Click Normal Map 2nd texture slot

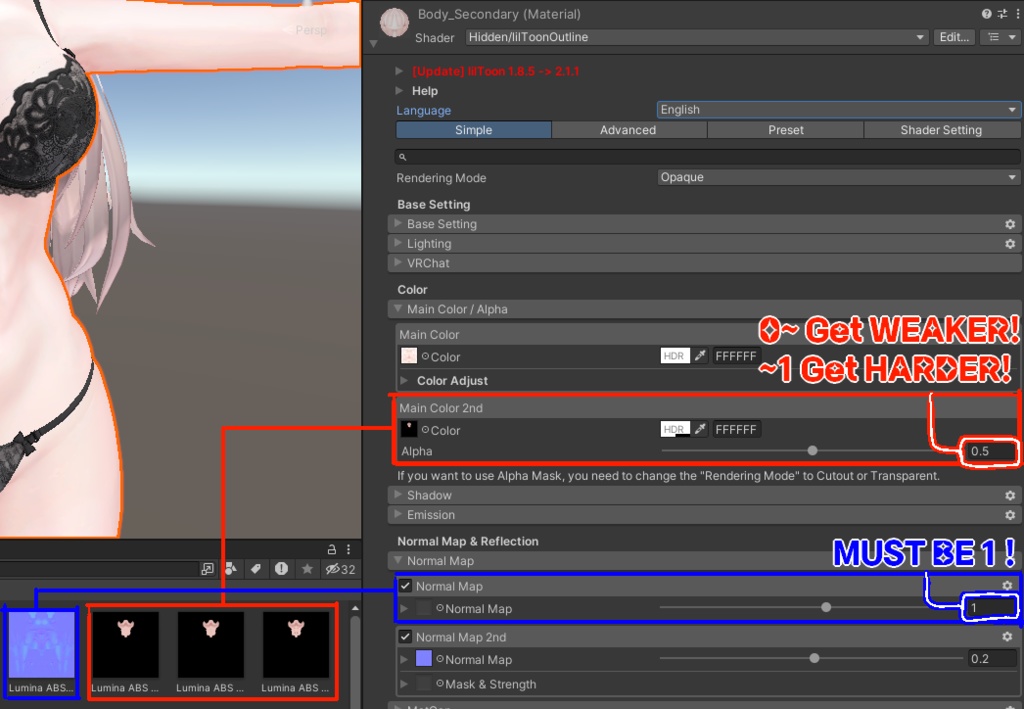coord(424,659)
